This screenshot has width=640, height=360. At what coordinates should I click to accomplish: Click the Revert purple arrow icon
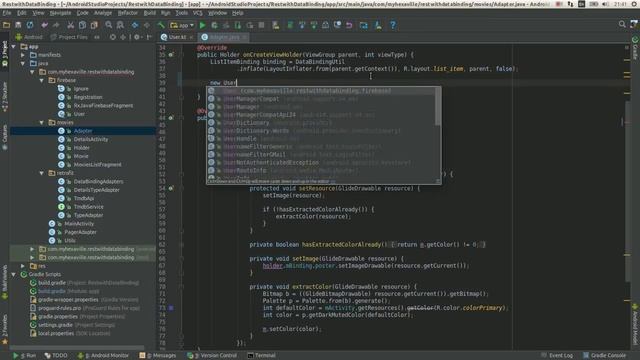pos(349,25)
